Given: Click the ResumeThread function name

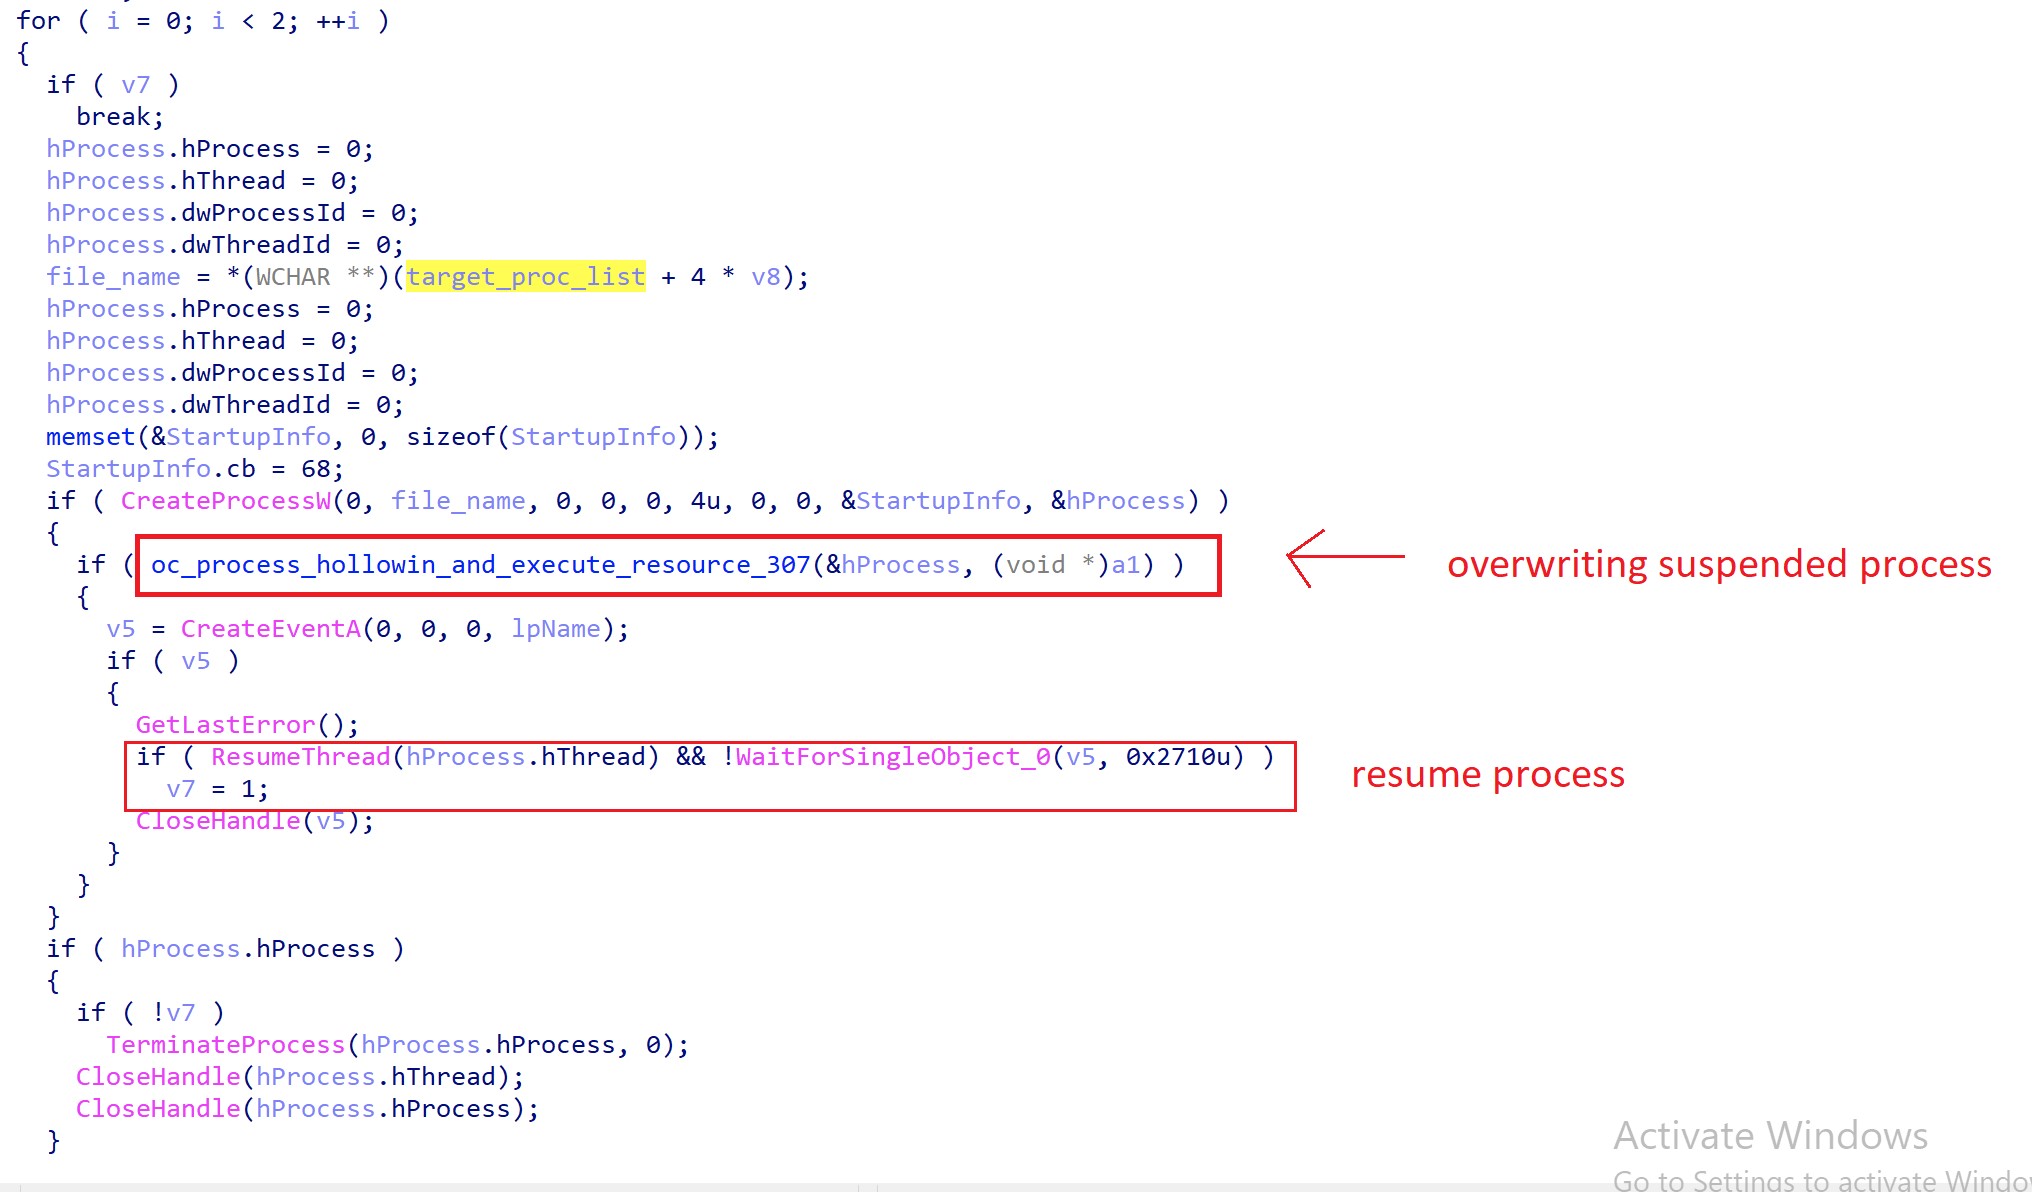Looking at the screenshot, I should [x=300, y=757].
